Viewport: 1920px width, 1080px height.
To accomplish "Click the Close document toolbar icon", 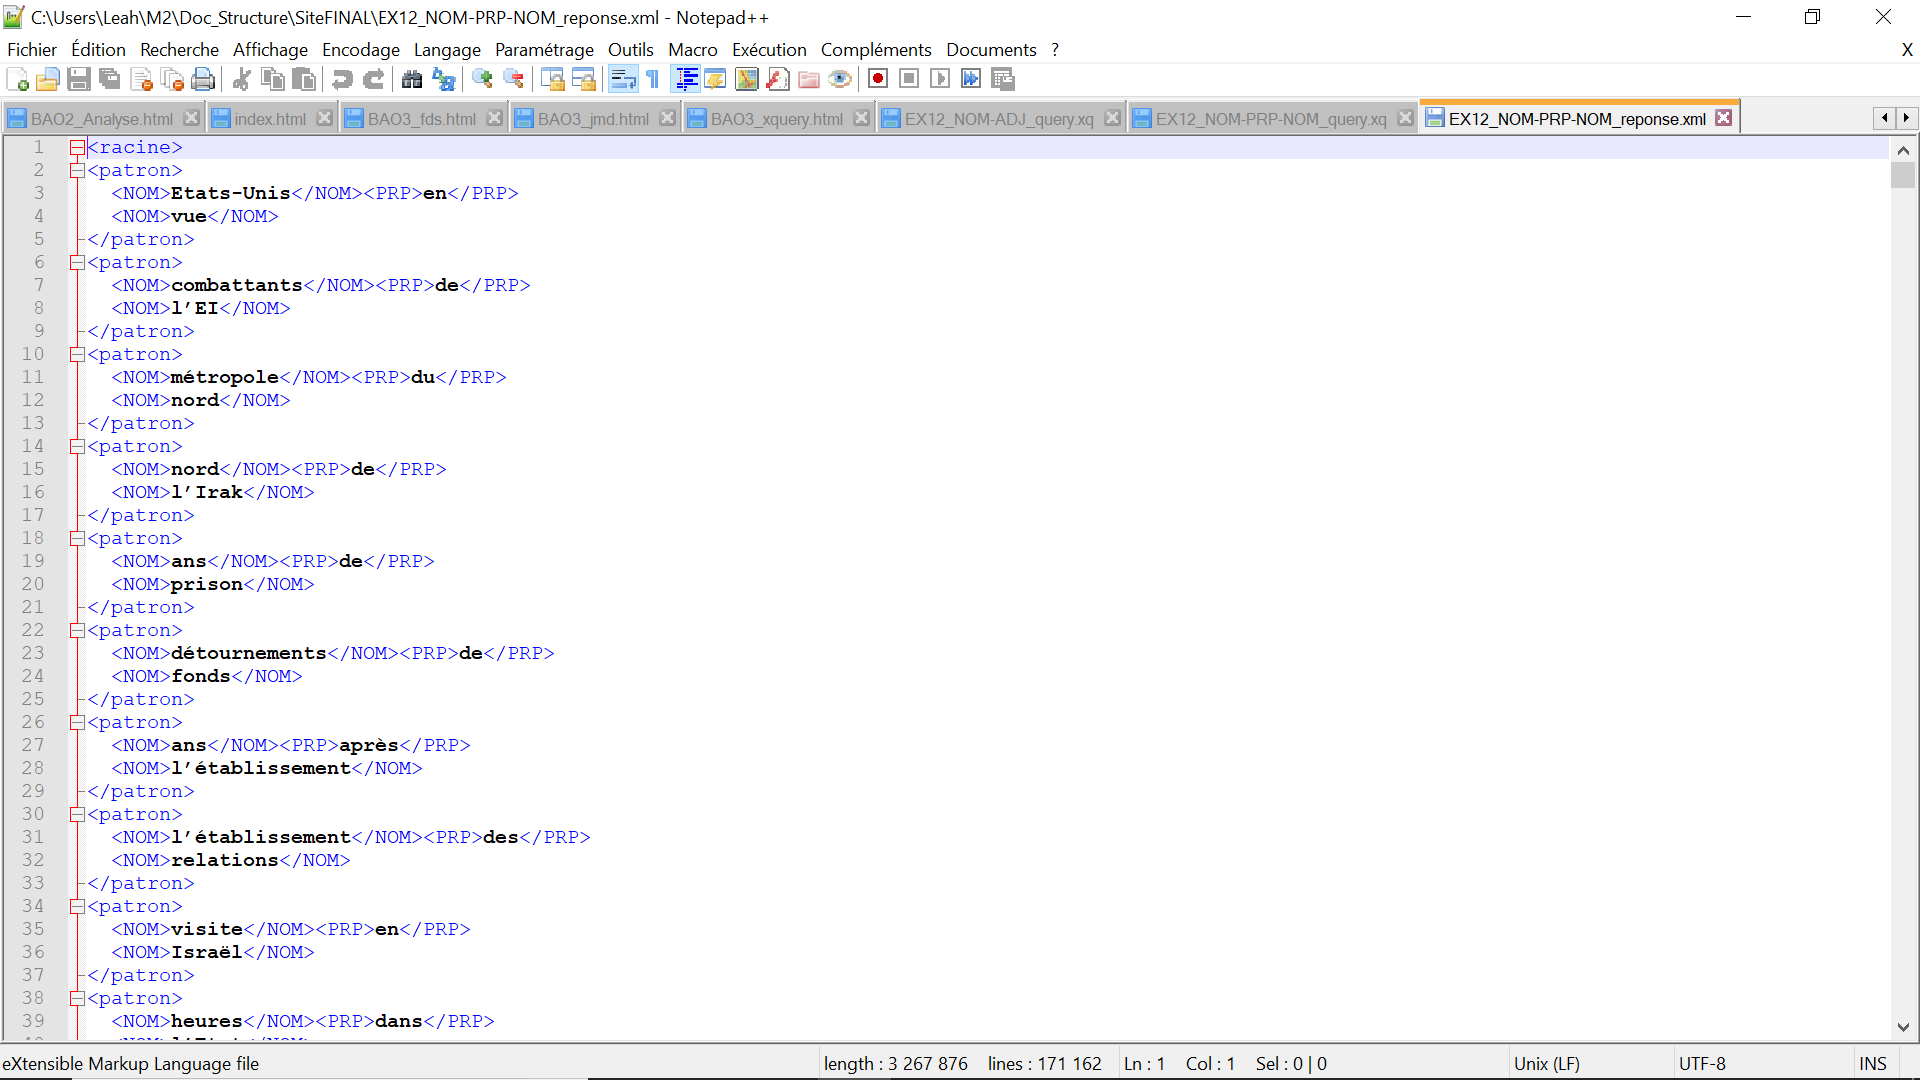I will coord(141,80).
